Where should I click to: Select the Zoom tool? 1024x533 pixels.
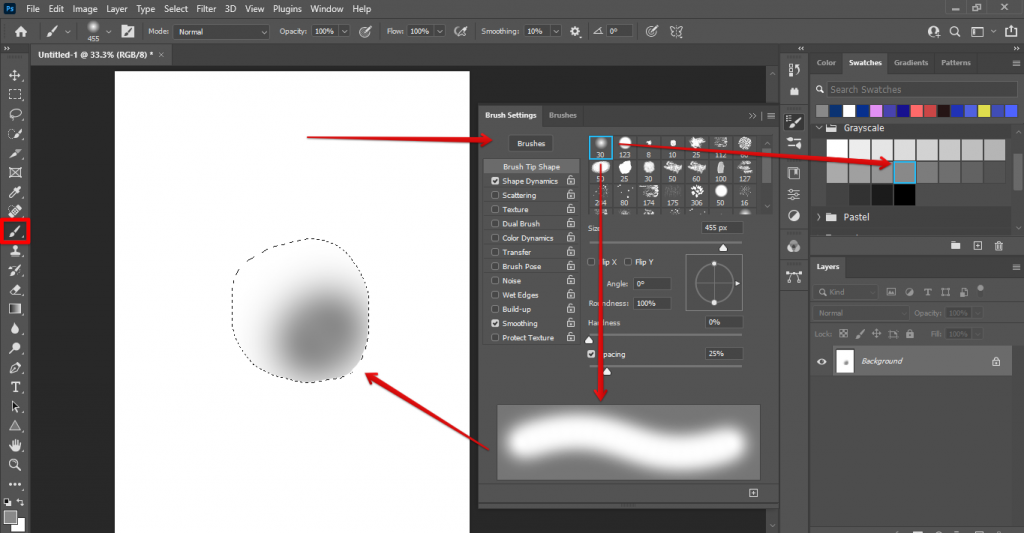click(15, 465)
